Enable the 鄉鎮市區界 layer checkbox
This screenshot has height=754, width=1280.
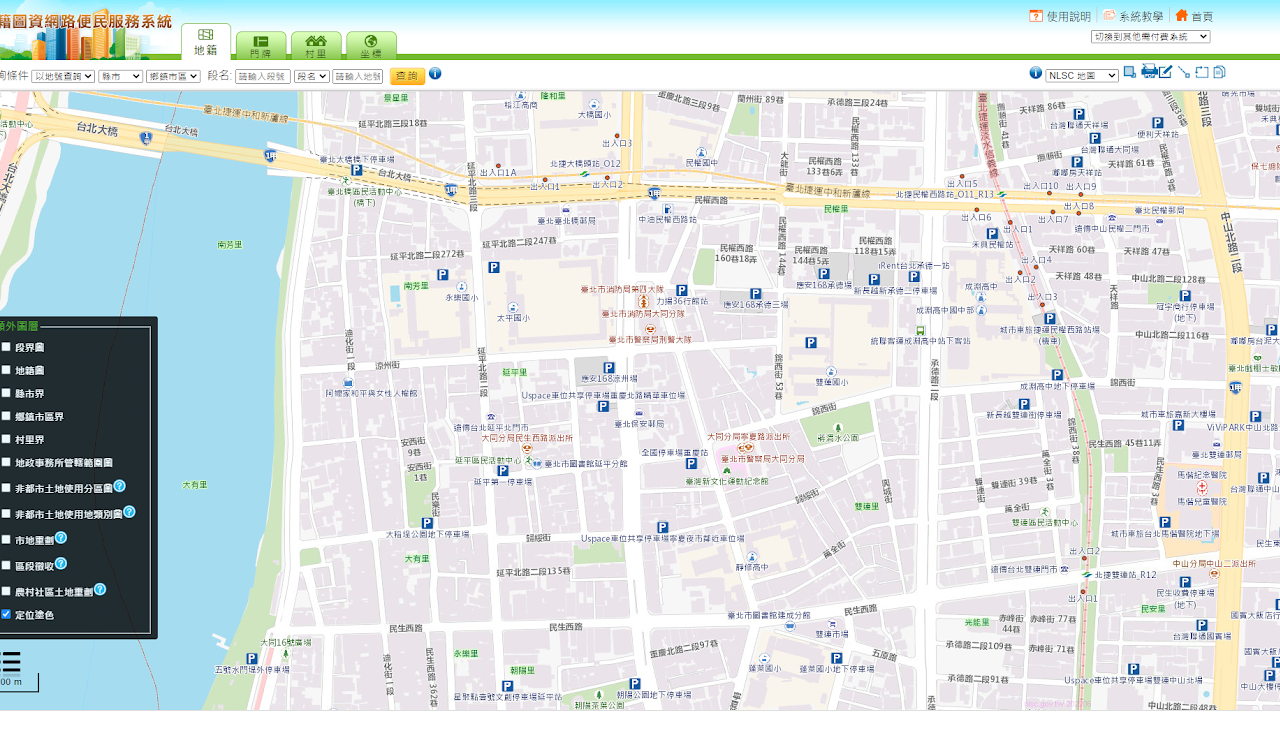coord(6,416)
